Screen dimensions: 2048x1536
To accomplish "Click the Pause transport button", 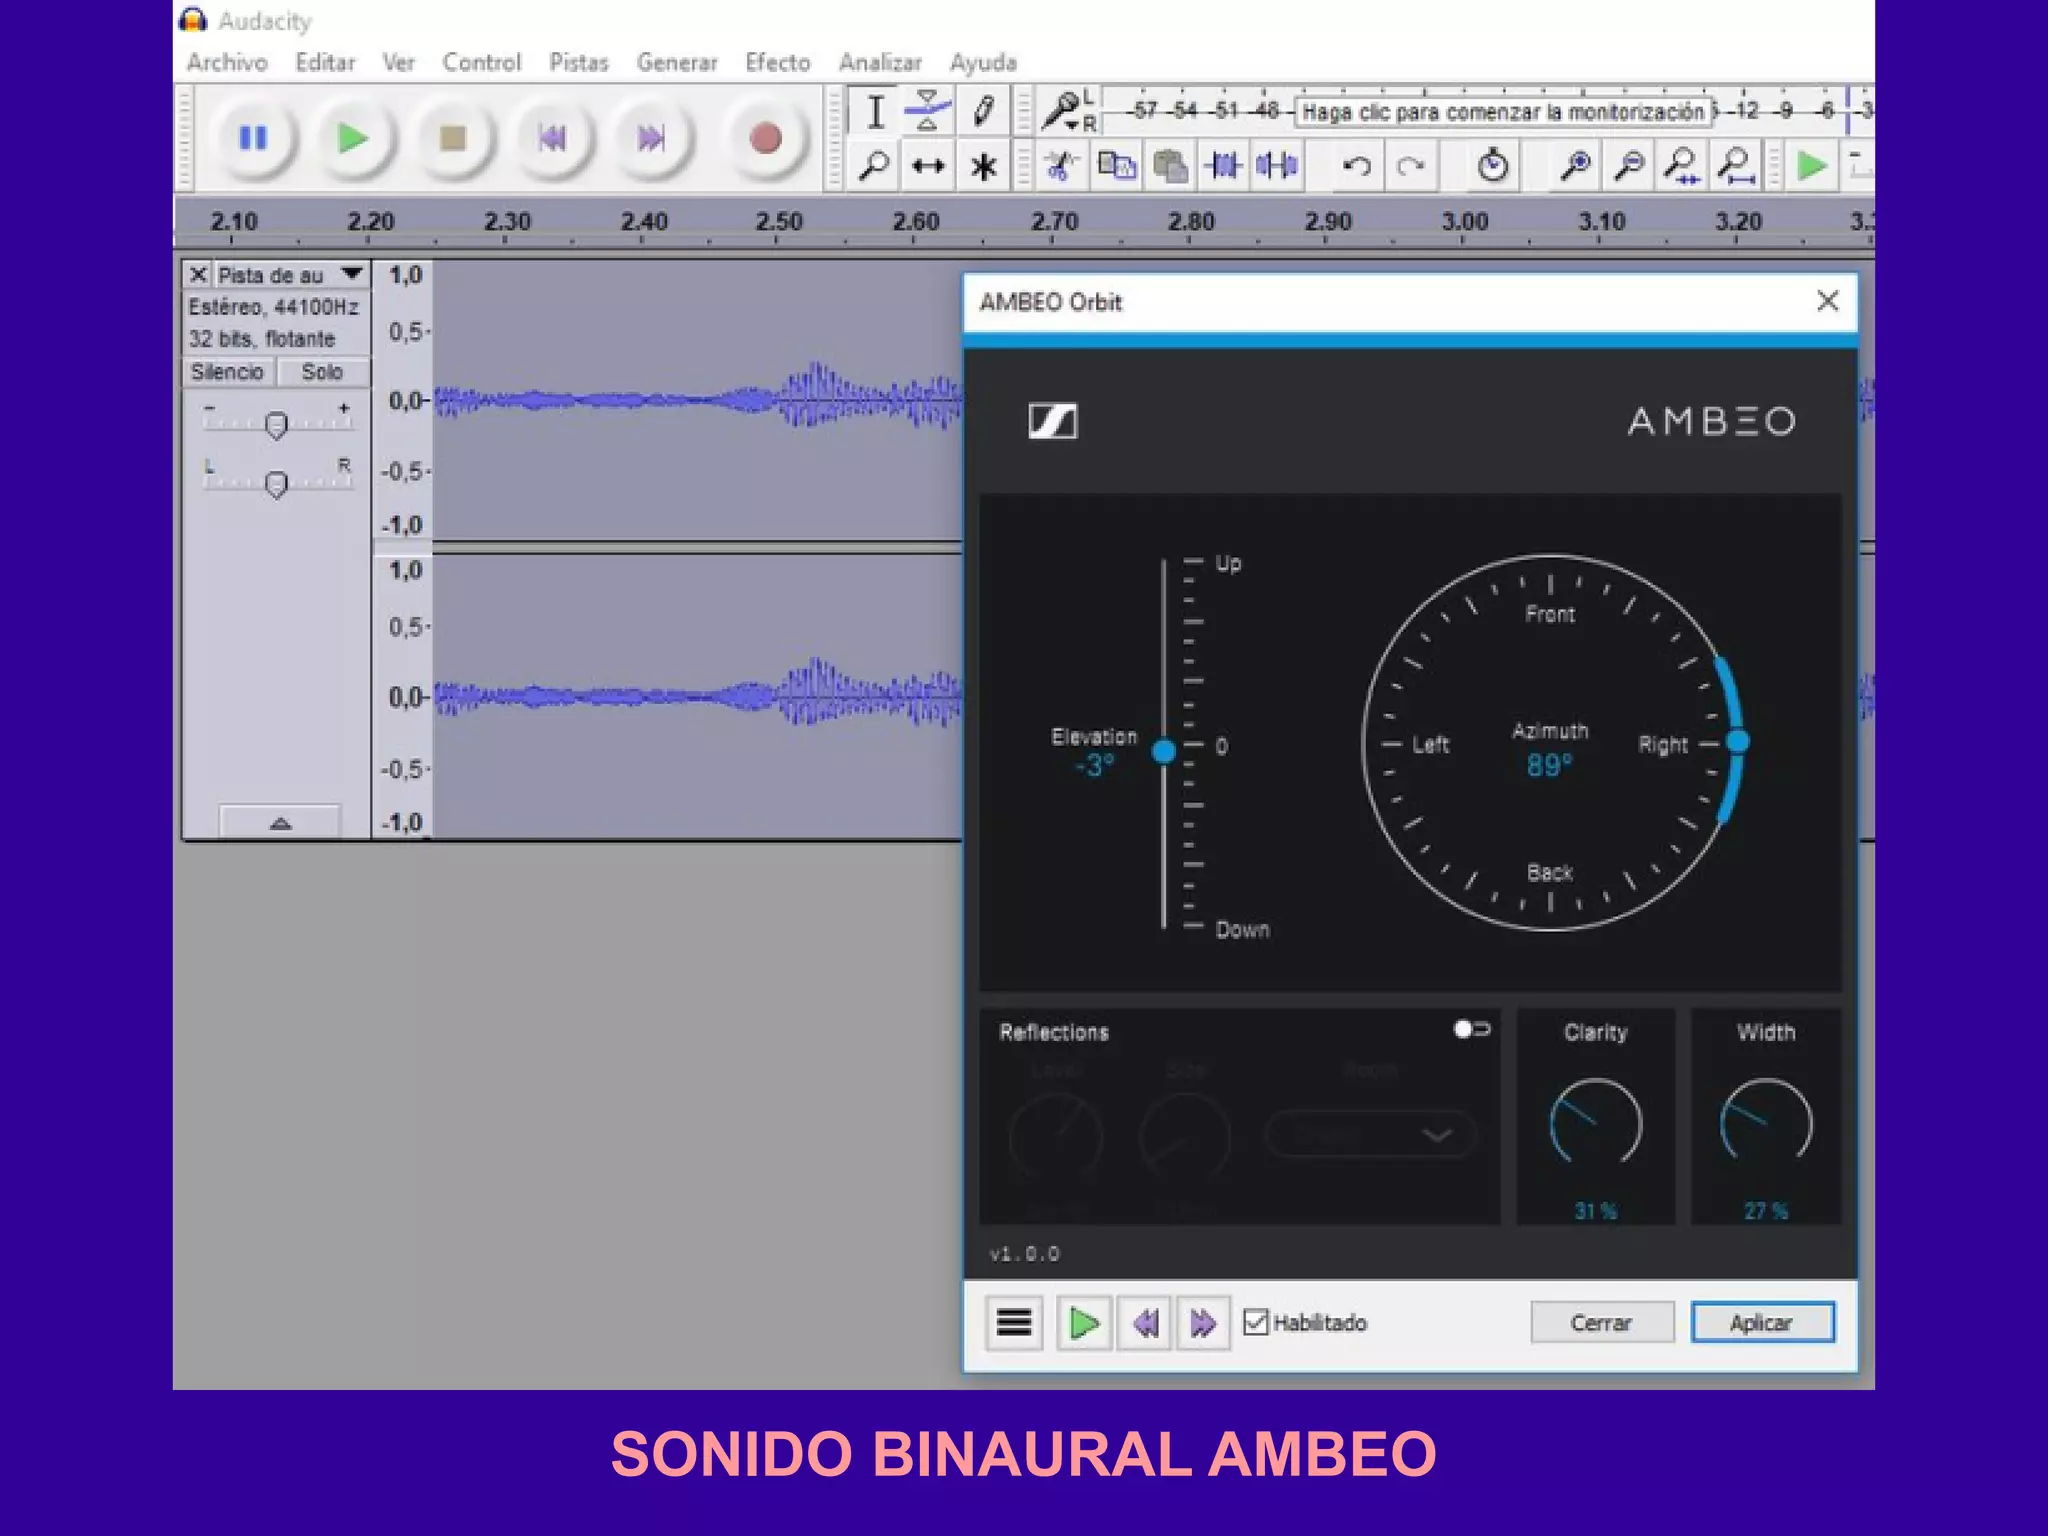I will point(254,138).
